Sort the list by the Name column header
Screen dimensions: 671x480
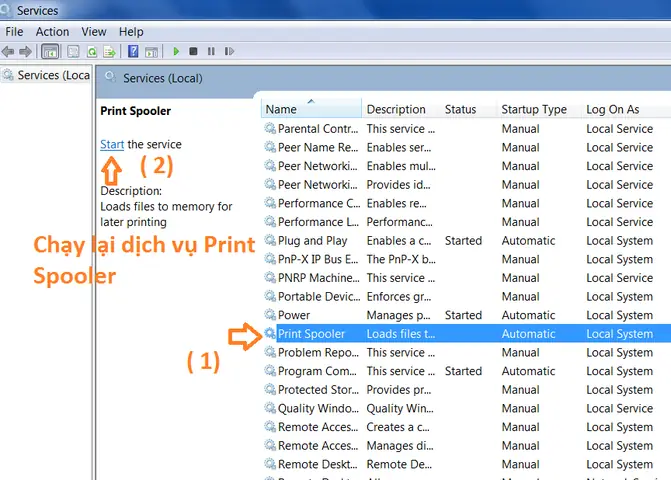[311, 109]
